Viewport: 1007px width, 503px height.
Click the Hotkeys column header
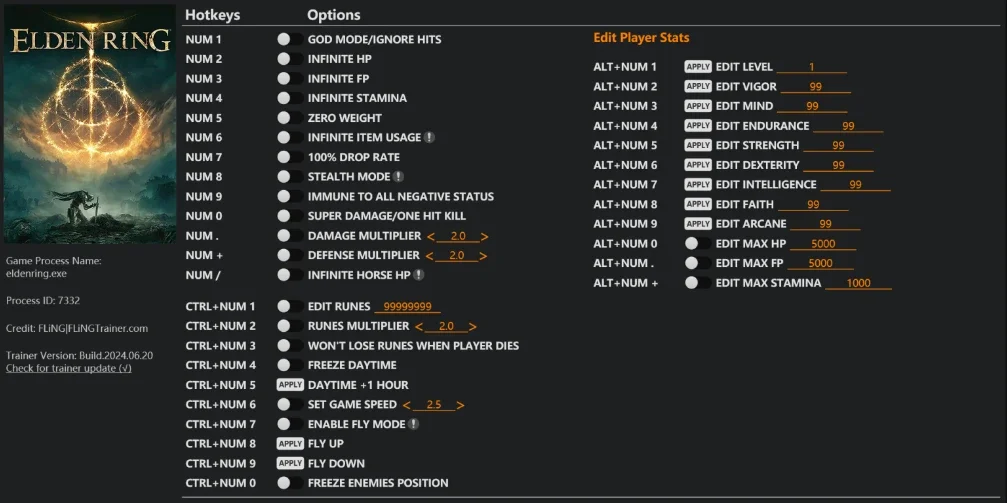click(x=213, y=15)
